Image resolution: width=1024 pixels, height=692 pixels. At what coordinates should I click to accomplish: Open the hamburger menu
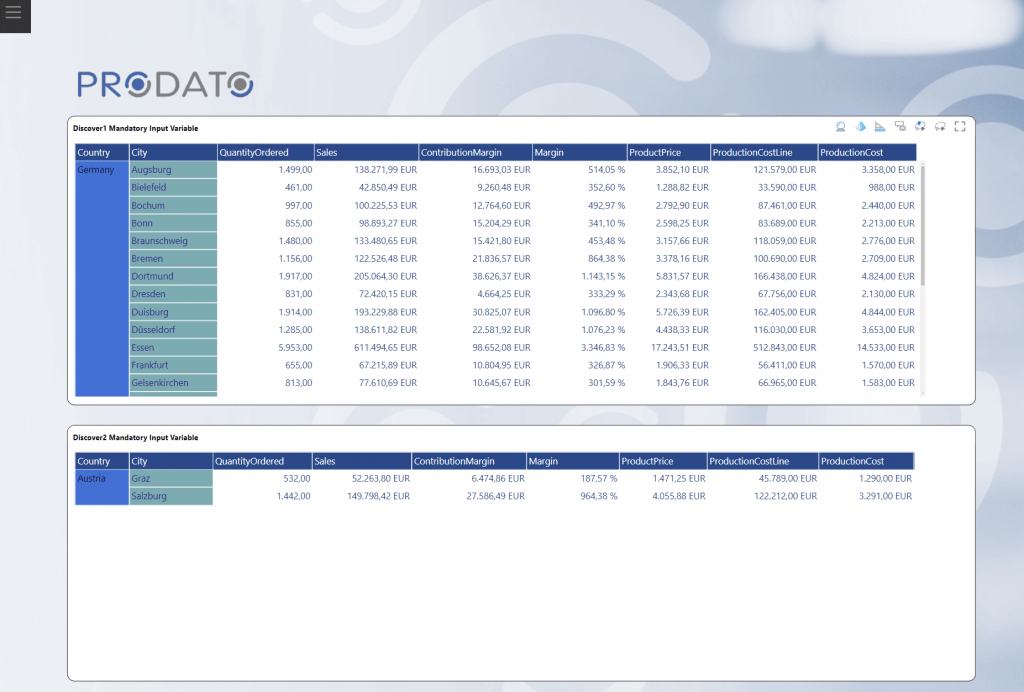point(14,14)
